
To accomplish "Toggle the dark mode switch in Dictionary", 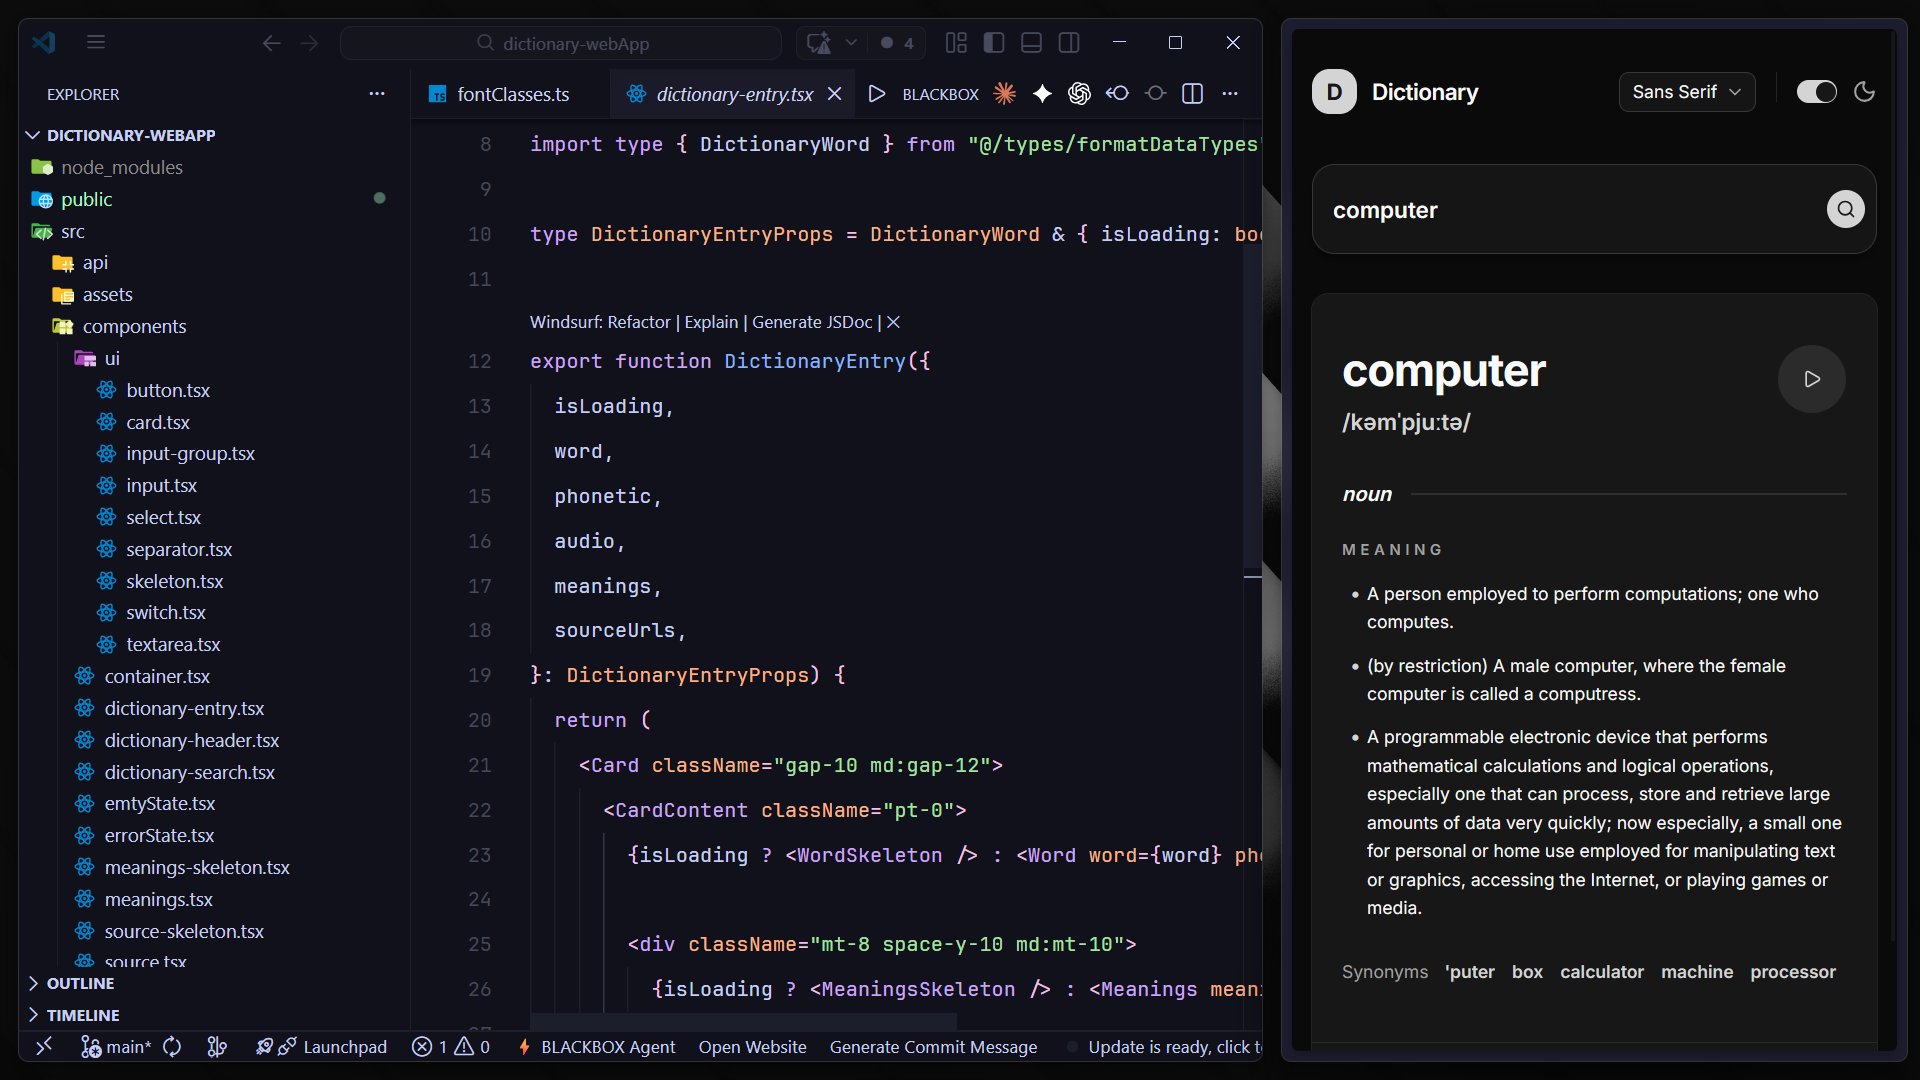I will point(1816,92).
